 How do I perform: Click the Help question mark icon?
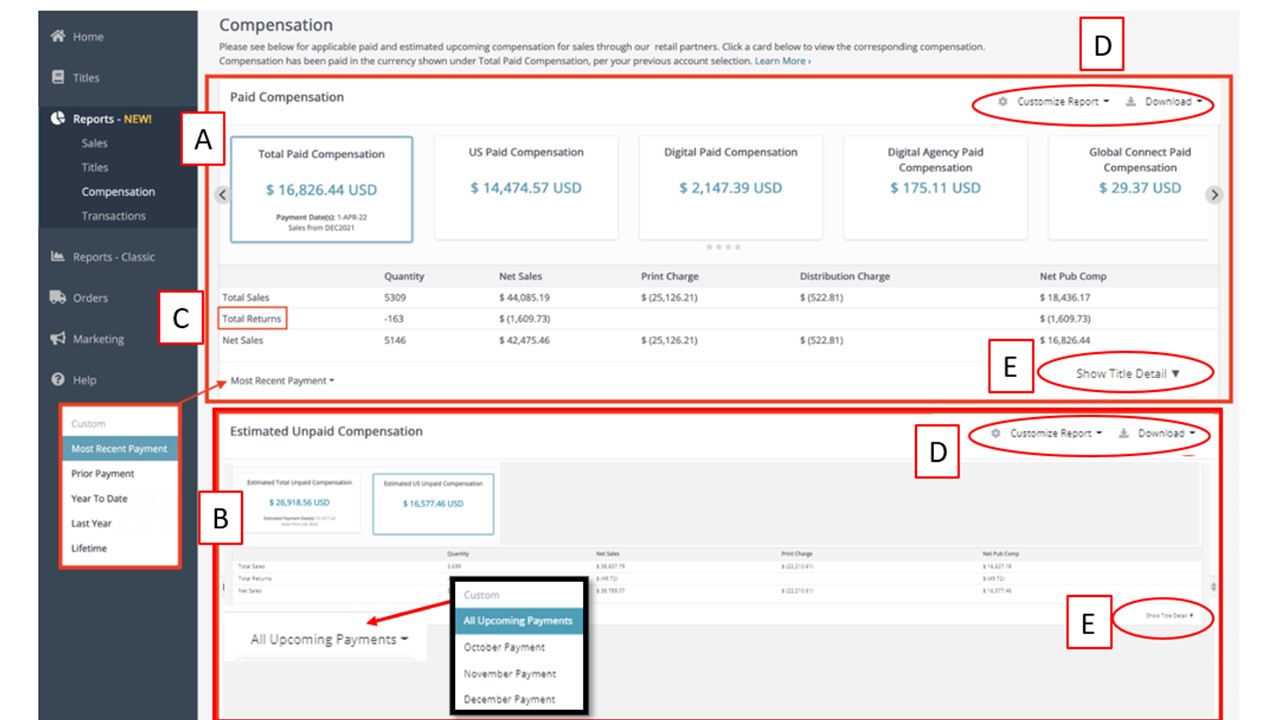click(58, 380)
